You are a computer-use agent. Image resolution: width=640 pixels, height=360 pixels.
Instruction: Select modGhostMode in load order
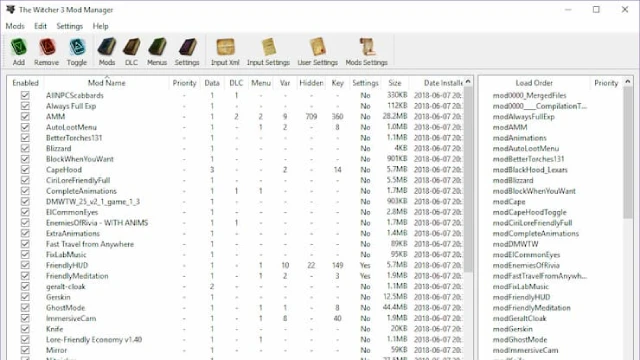tap(520, 339)
